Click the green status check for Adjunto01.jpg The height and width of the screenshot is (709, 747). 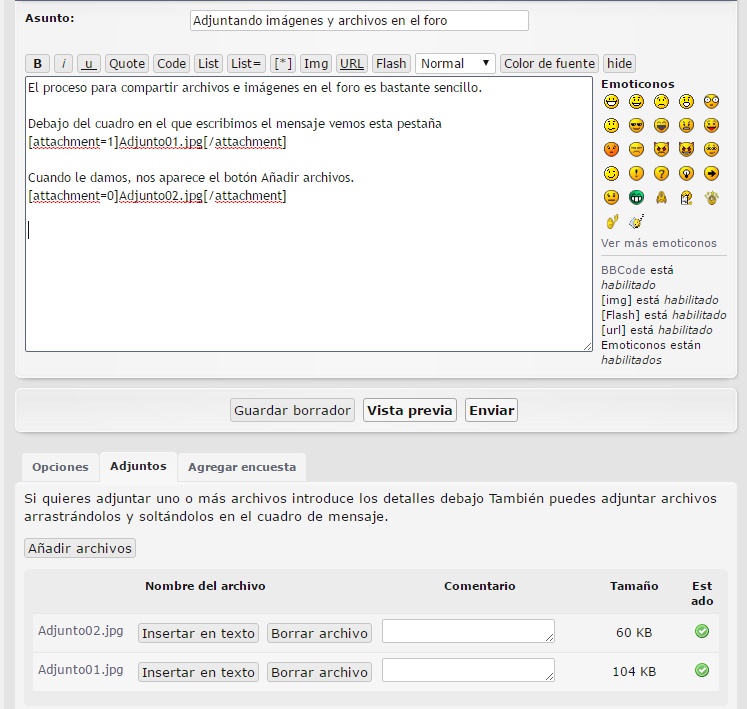[702, 670]
